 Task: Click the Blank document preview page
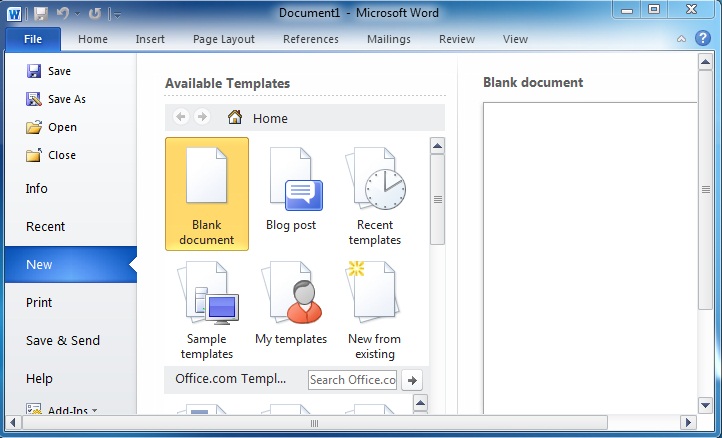tap(590, 258)
